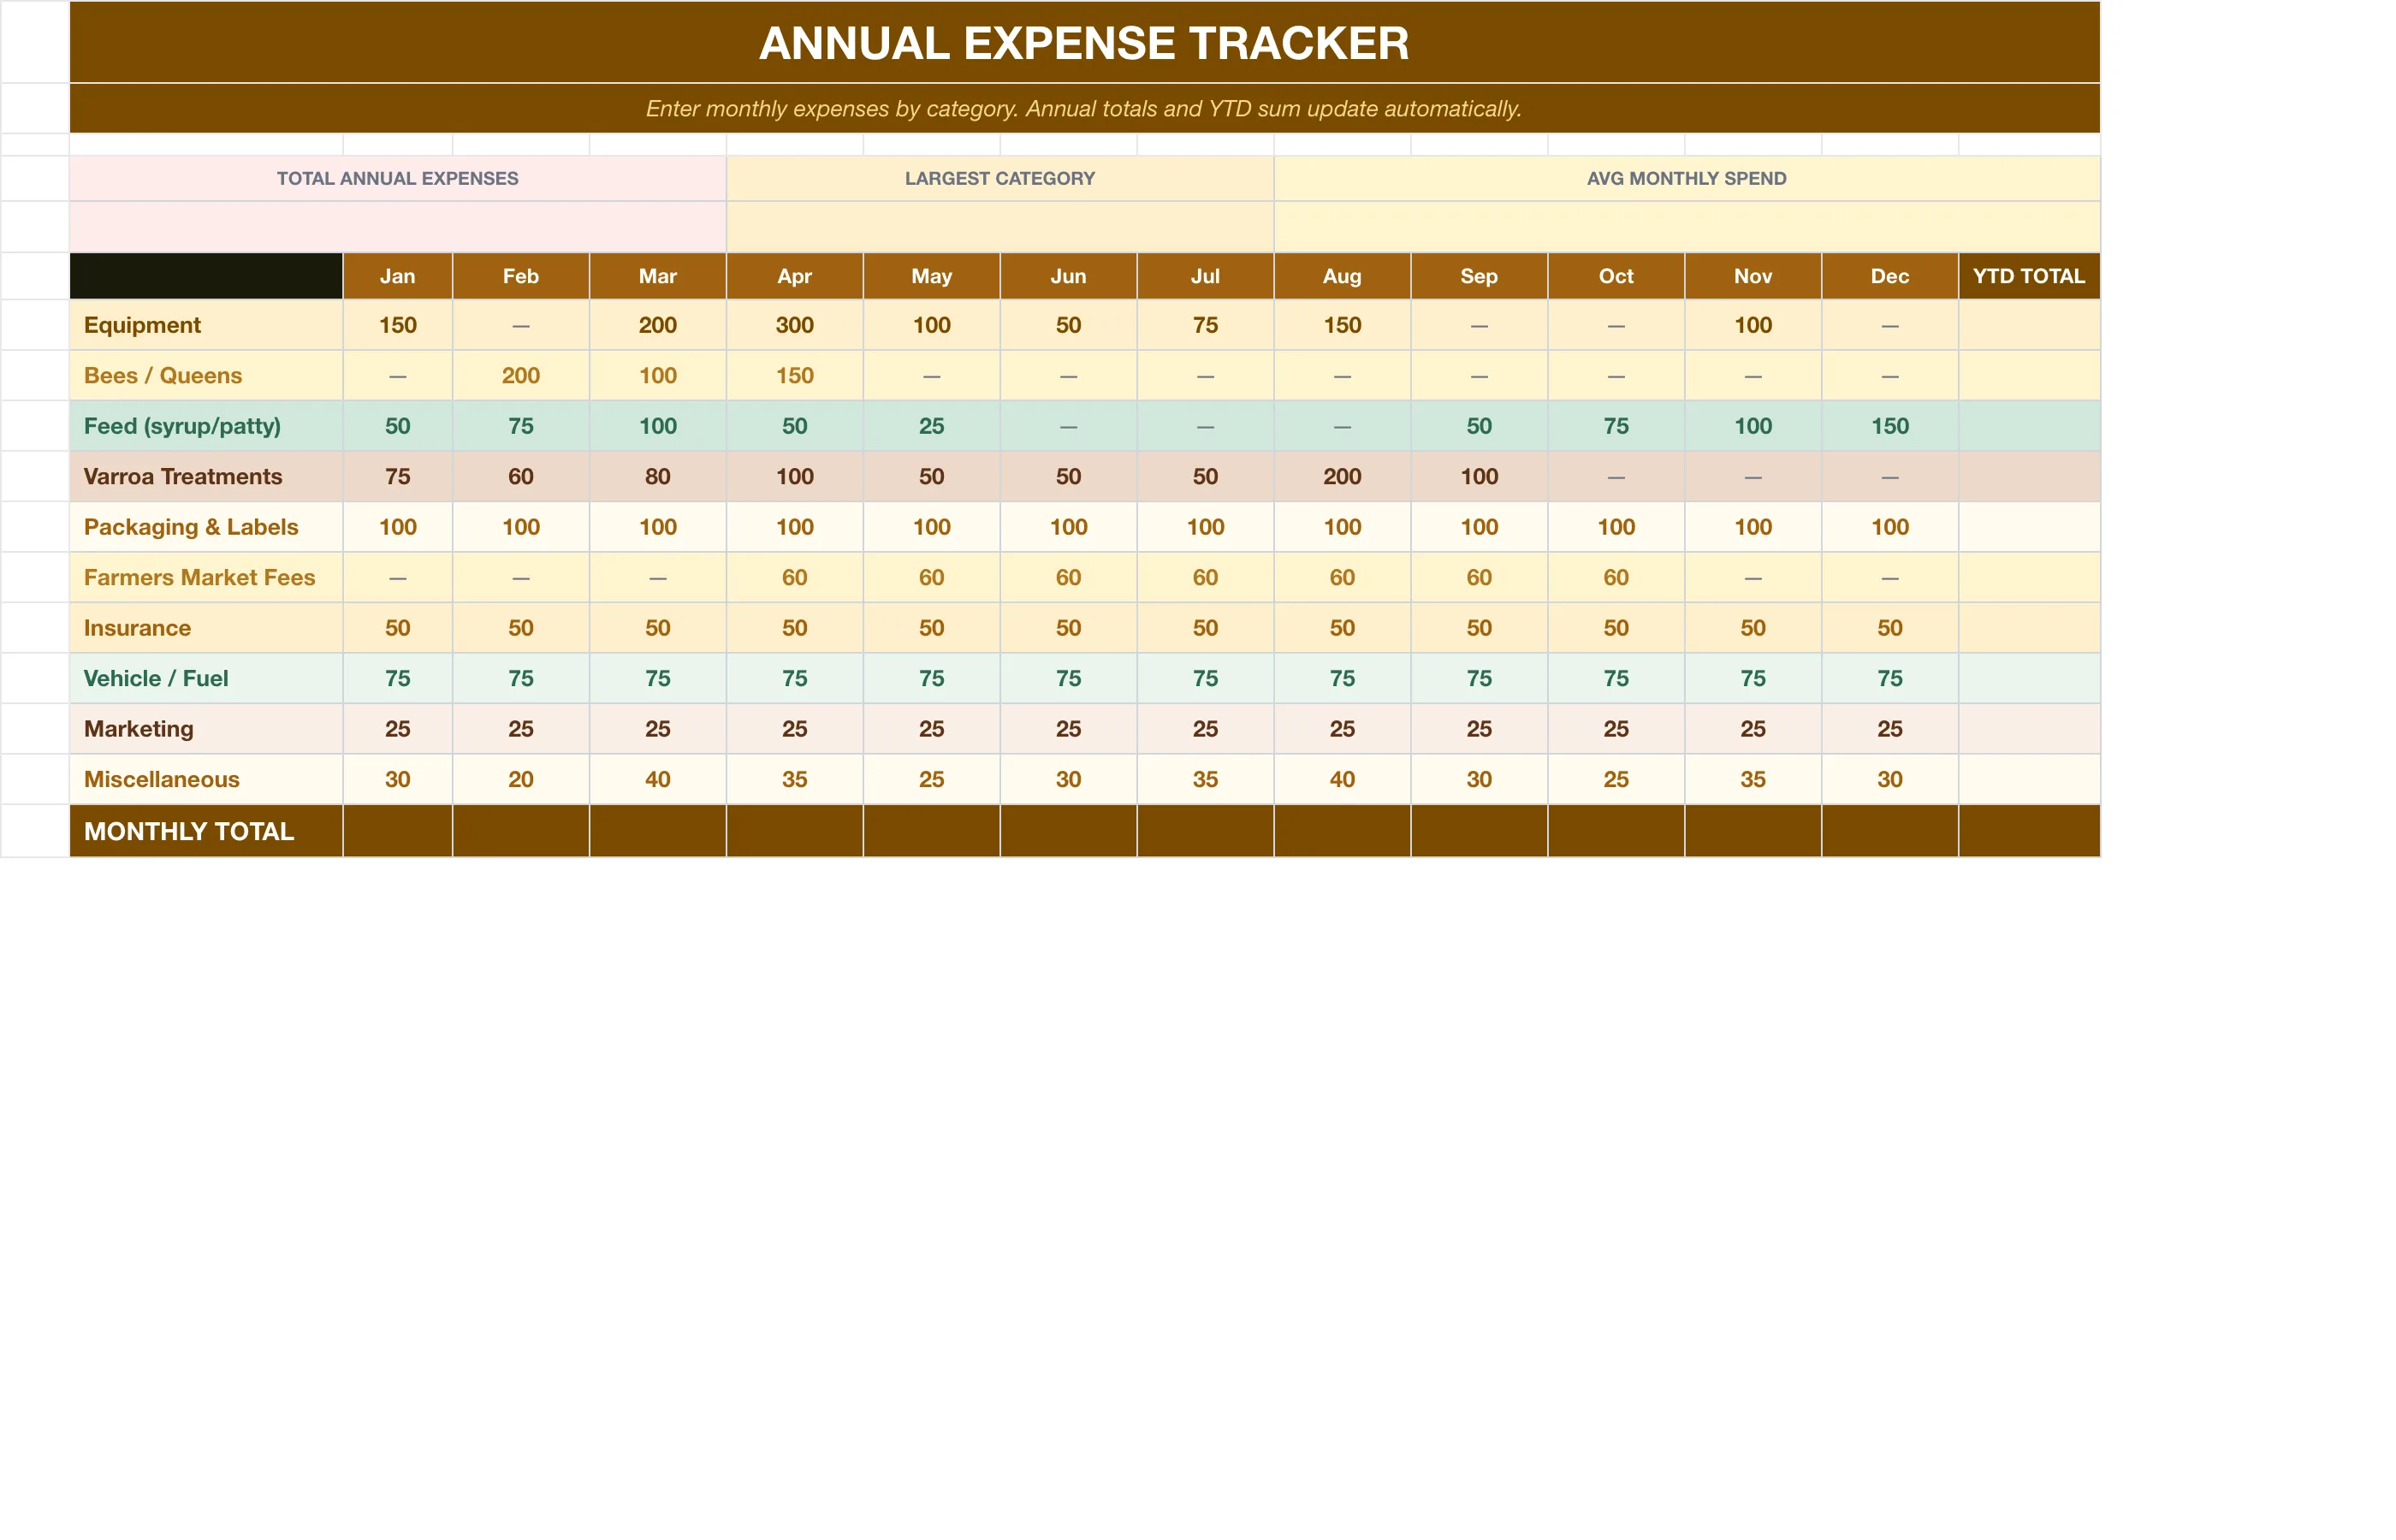Click the empty value cell under LARGEST CATEGORY
This screenshot has width=2396, height=1540.
coord(999,227)
